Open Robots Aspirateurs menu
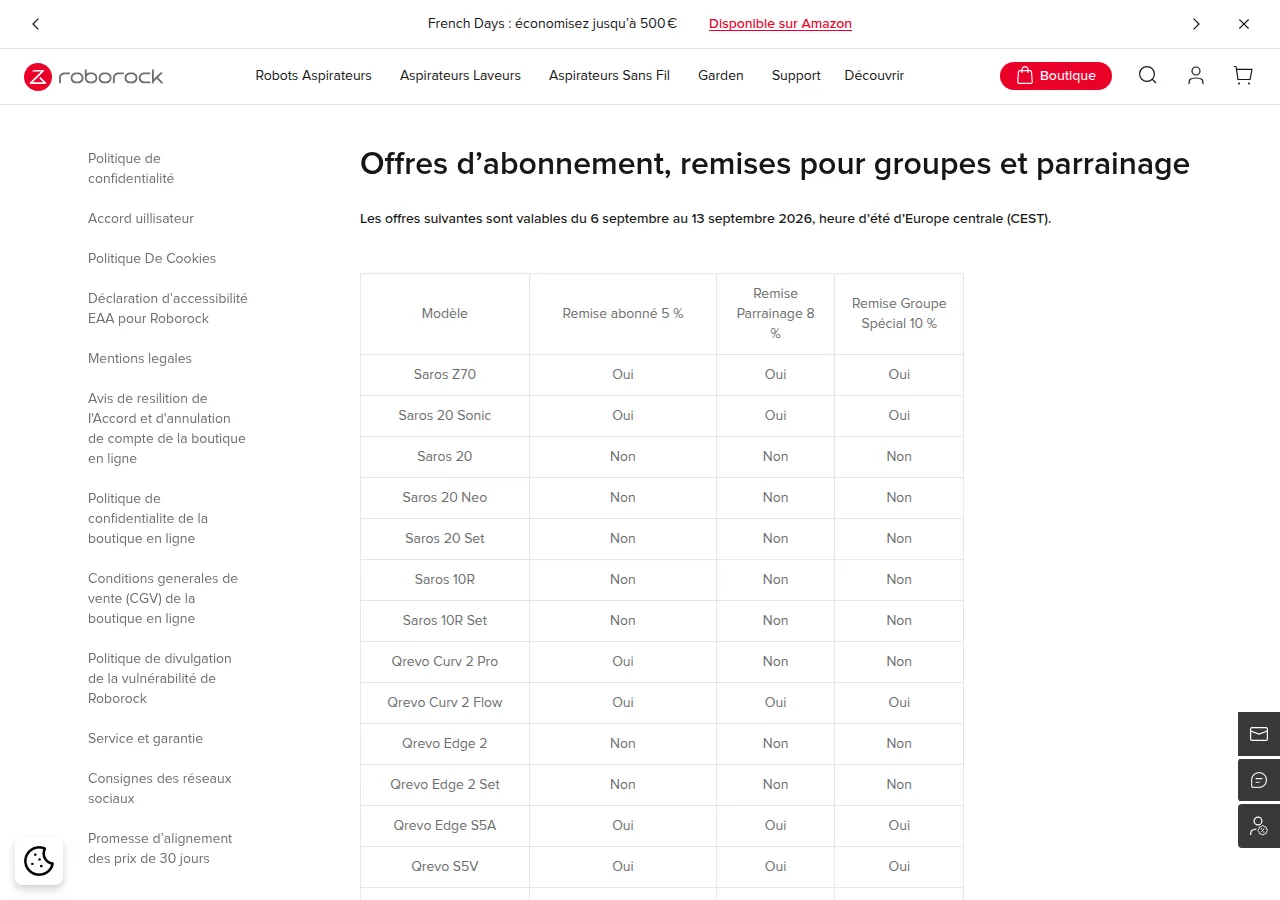The height and width of the screenshot is (900, 1280). pos(313,75)
